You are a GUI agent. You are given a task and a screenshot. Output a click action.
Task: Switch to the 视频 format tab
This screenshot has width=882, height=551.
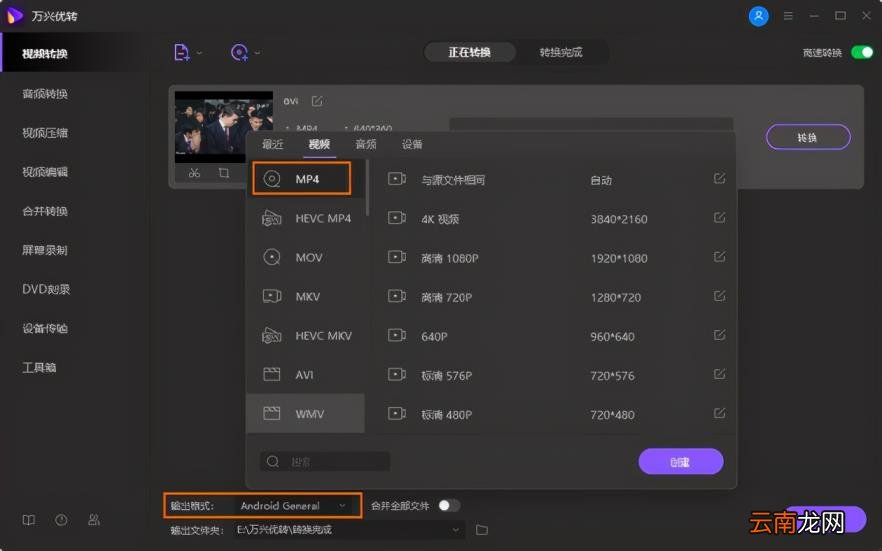319,144
